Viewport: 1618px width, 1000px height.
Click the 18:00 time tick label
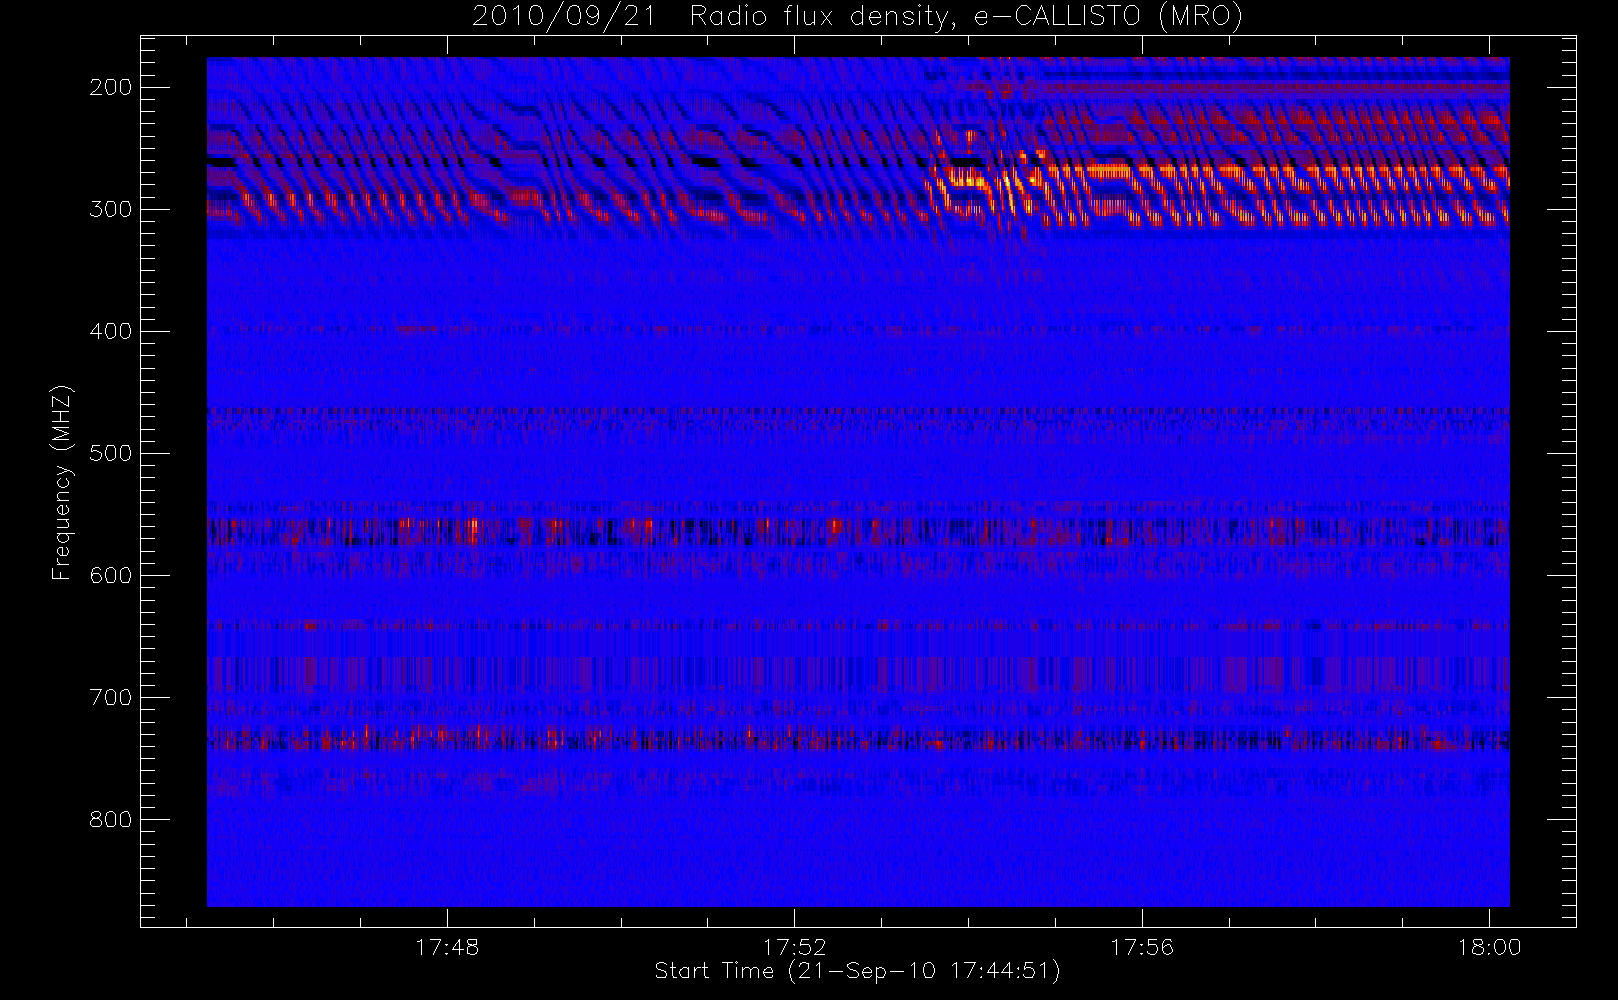[1490, 946]
